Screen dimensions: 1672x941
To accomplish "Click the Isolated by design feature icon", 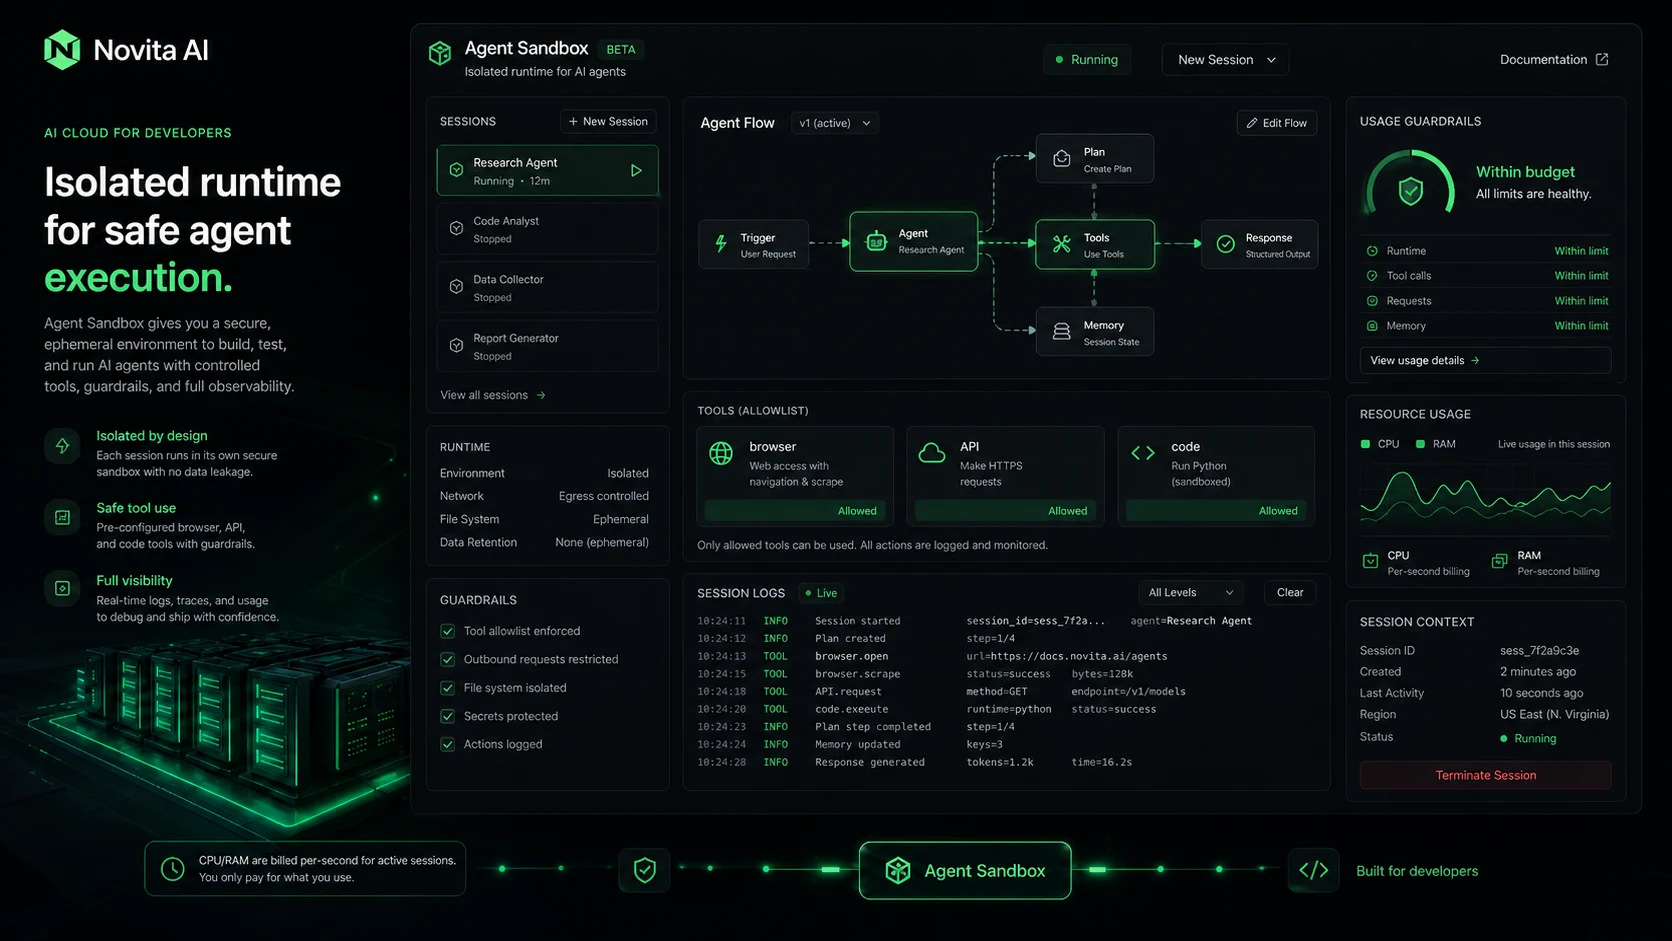I will point(62,446).
